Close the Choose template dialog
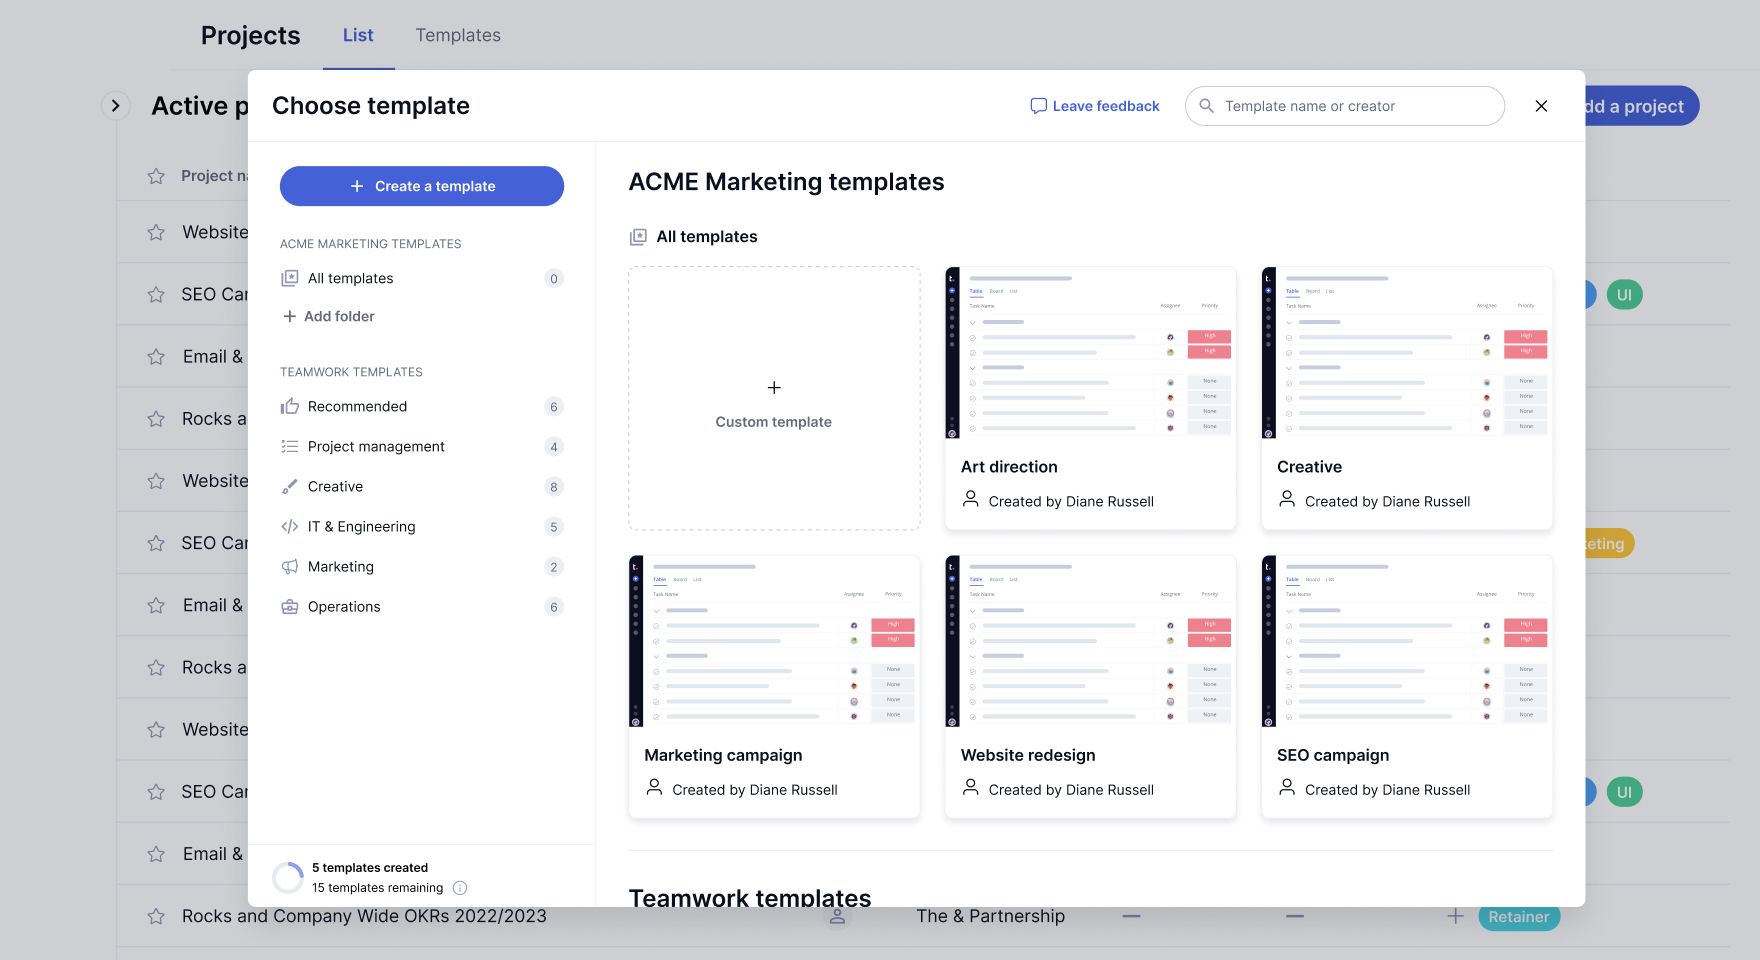Image resolution: width=1760 pixels, height=960 pixels. tap(1541, 106)
